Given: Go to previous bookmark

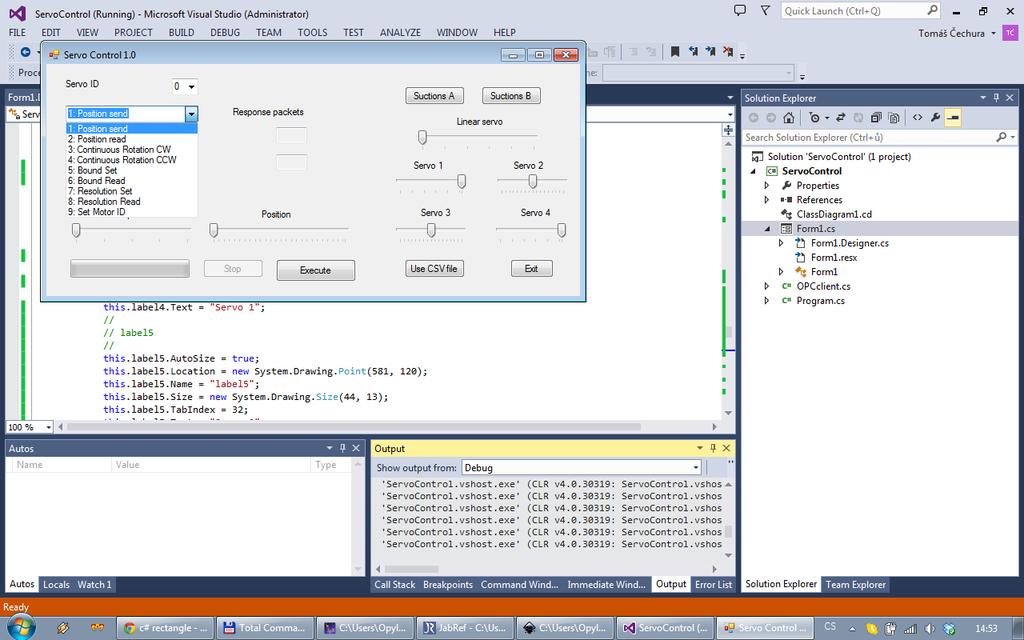Looking at the screenshot, I should tap(693, 52).
